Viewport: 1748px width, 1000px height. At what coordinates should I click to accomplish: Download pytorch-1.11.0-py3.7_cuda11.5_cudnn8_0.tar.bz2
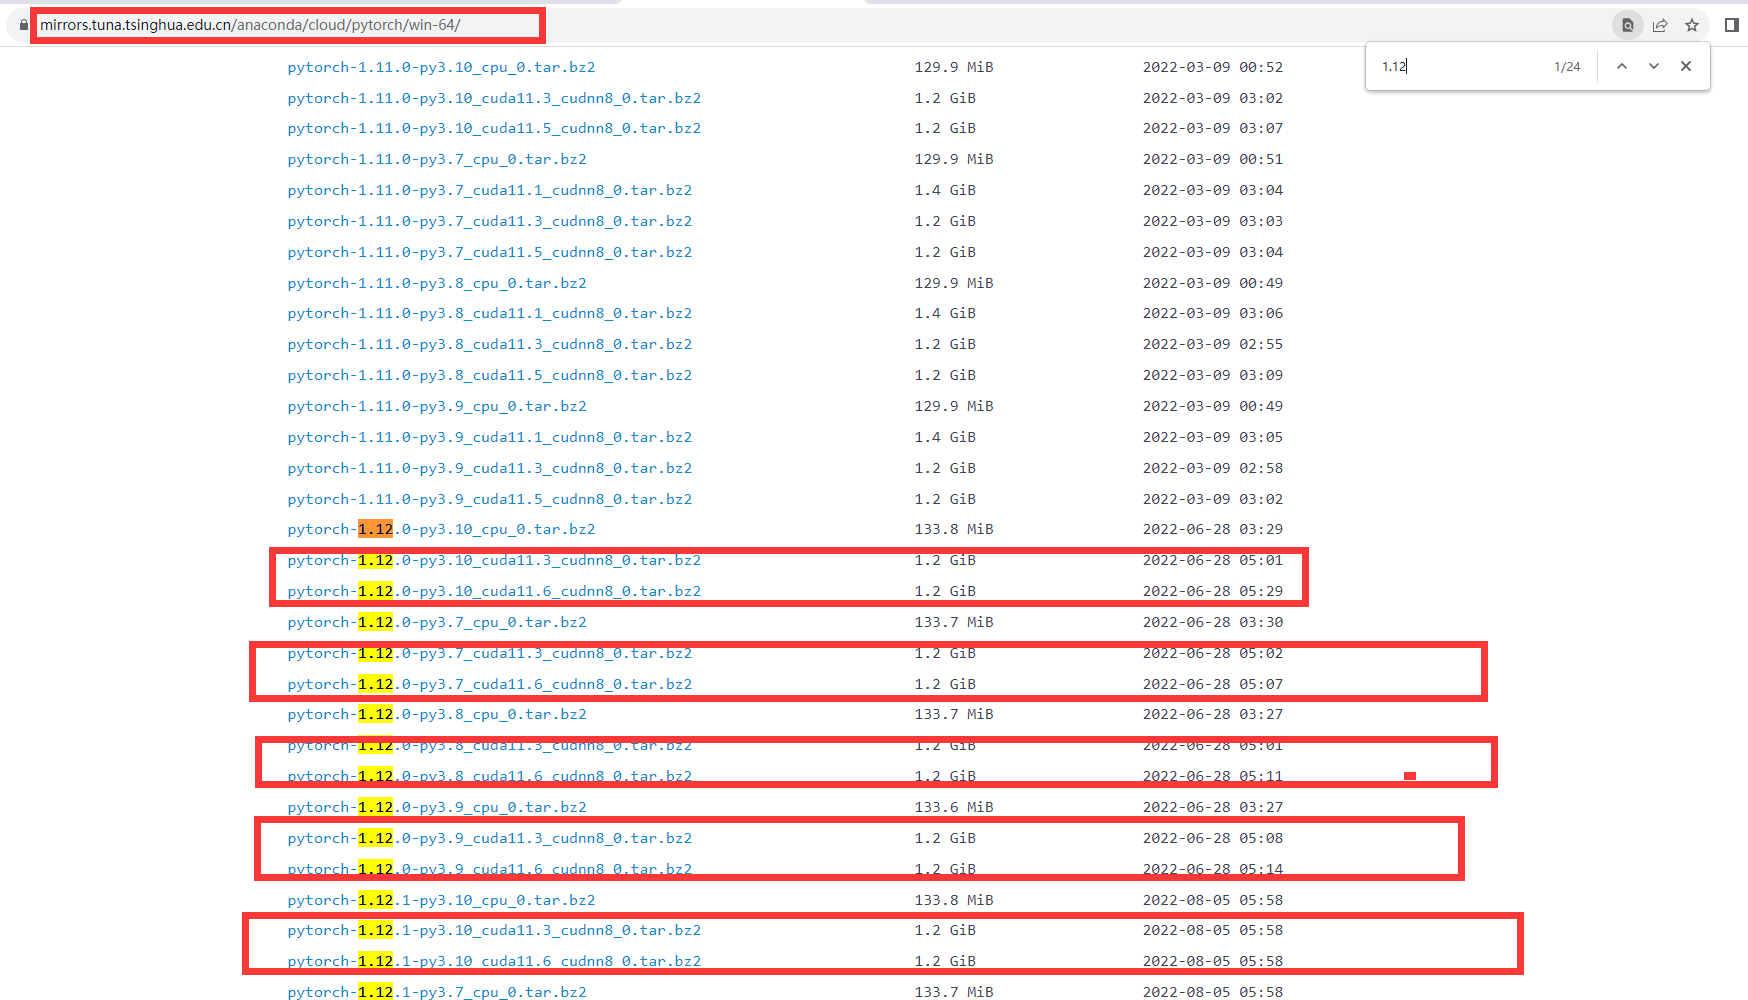[x=490, y=252]
